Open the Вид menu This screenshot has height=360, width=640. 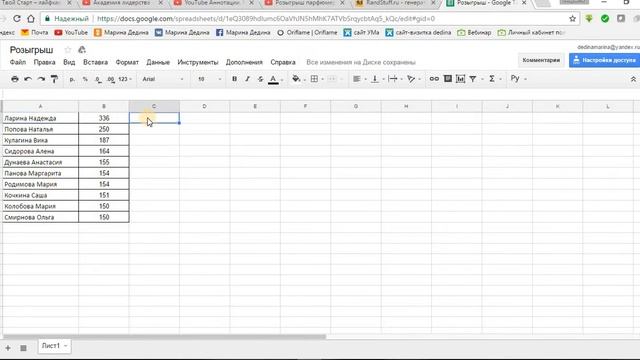tap(69, 62)
